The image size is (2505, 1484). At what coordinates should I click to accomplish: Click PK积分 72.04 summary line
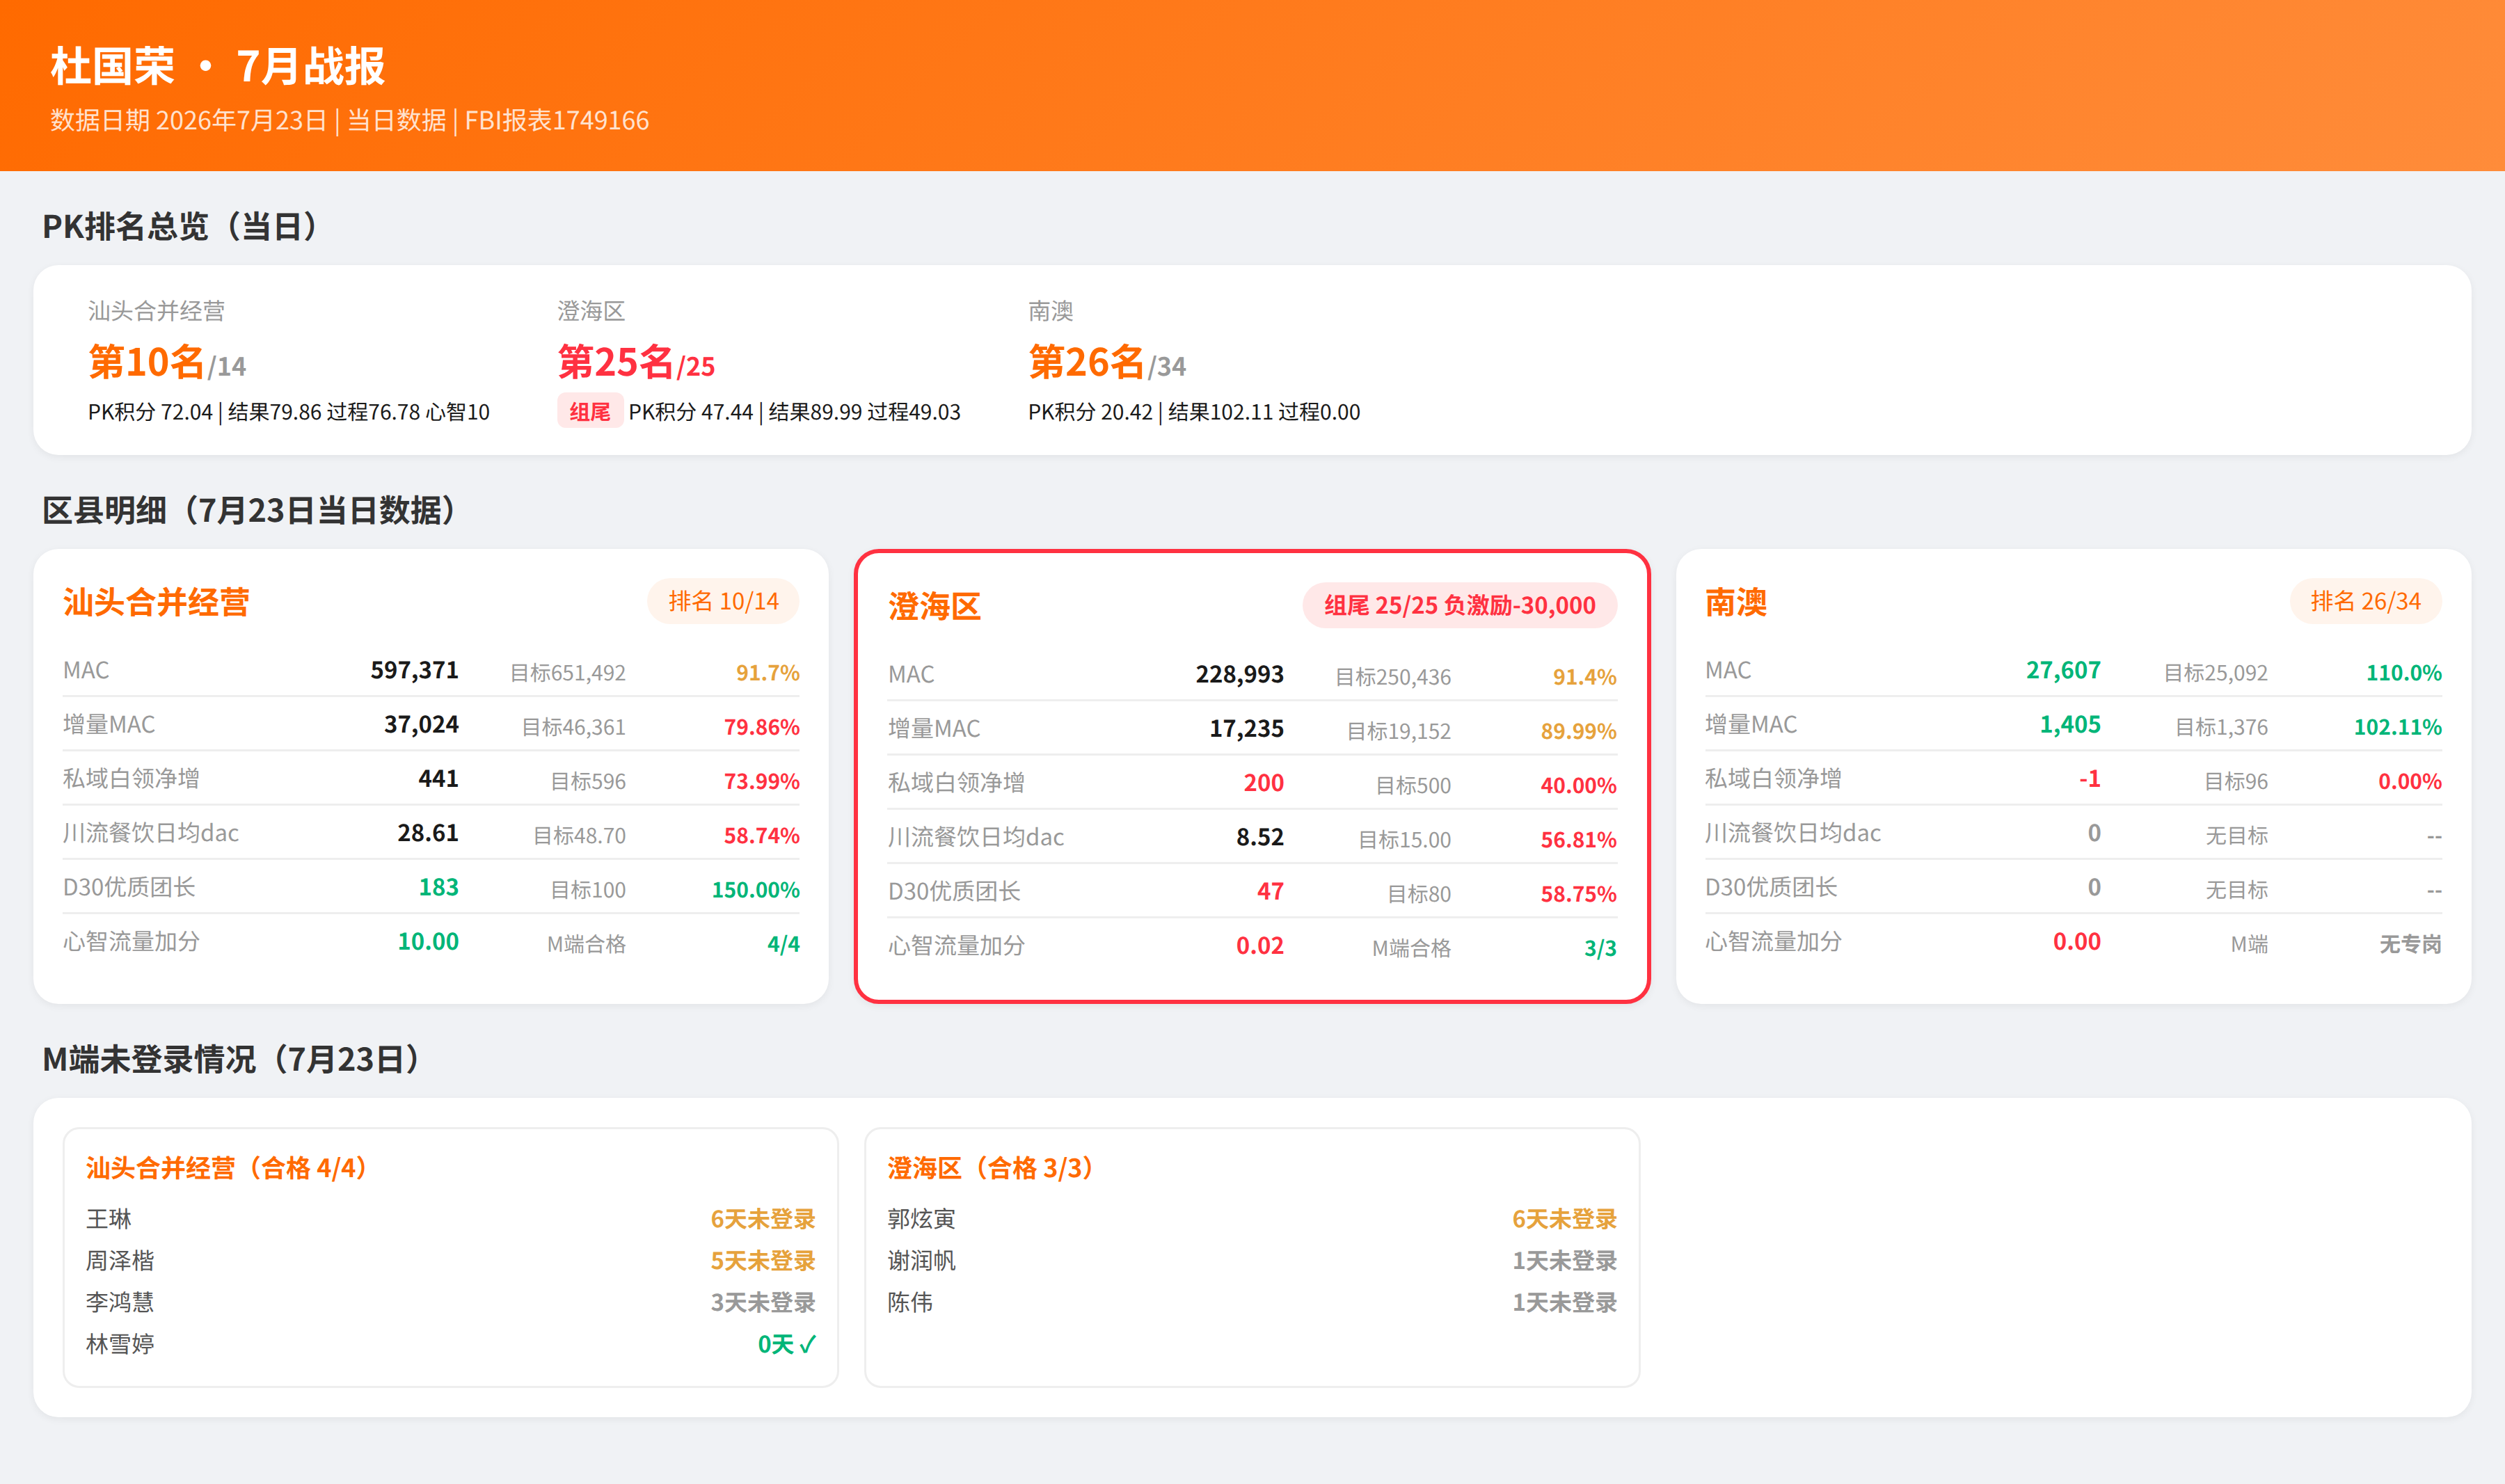point(289,412)
